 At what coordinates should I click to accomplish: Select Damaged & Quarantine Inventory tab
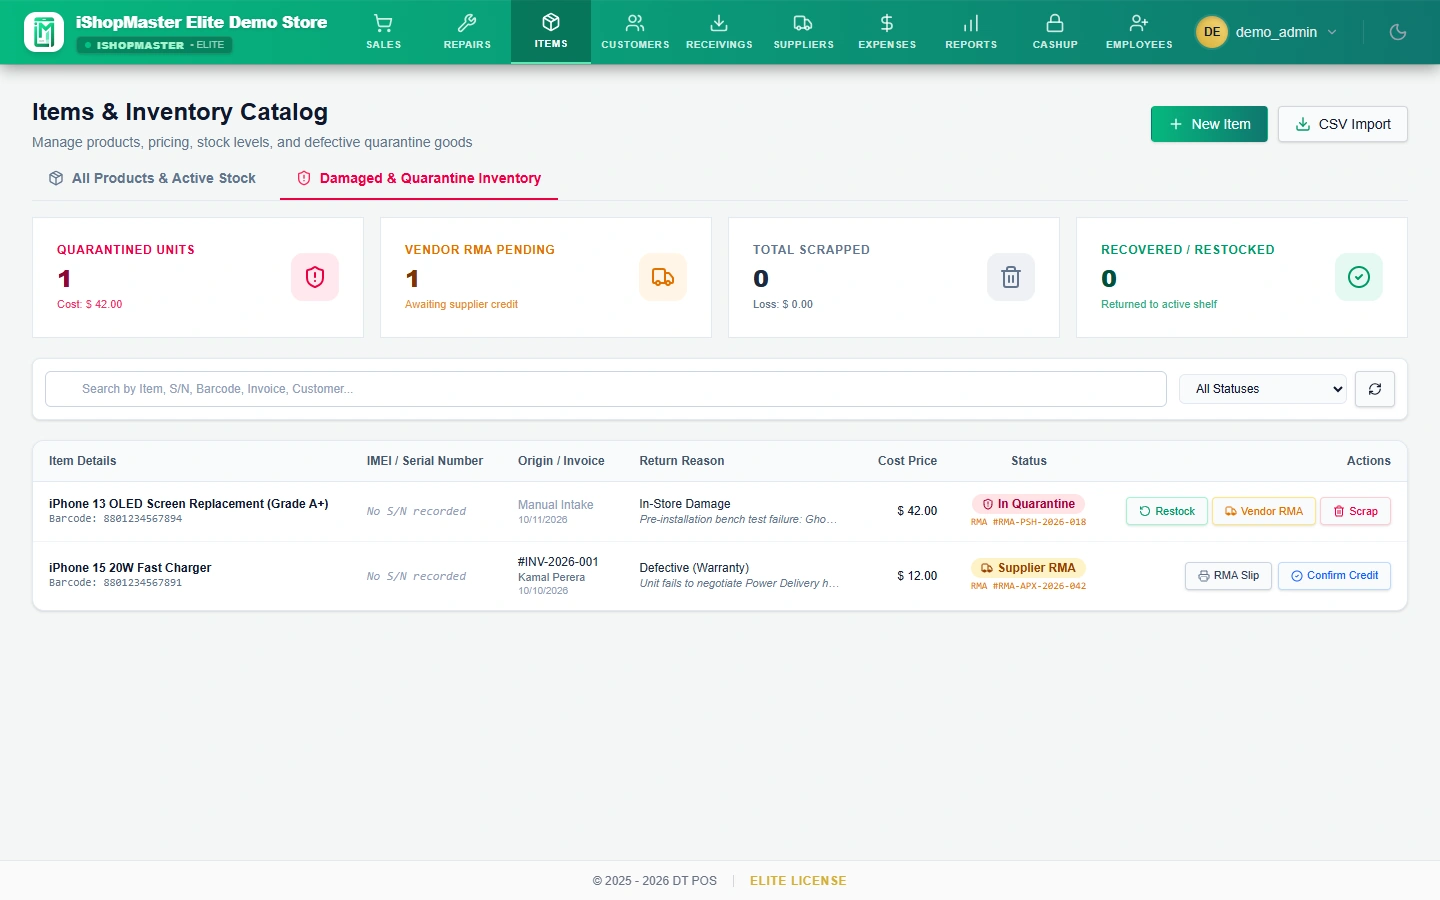coord(419,178)
